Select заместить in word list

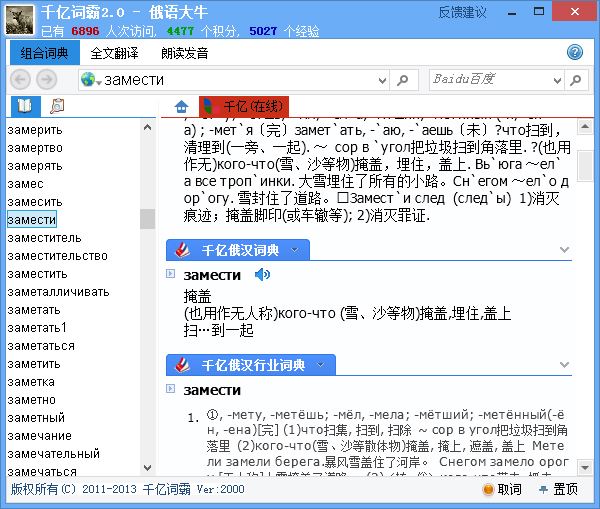(38, 274)
